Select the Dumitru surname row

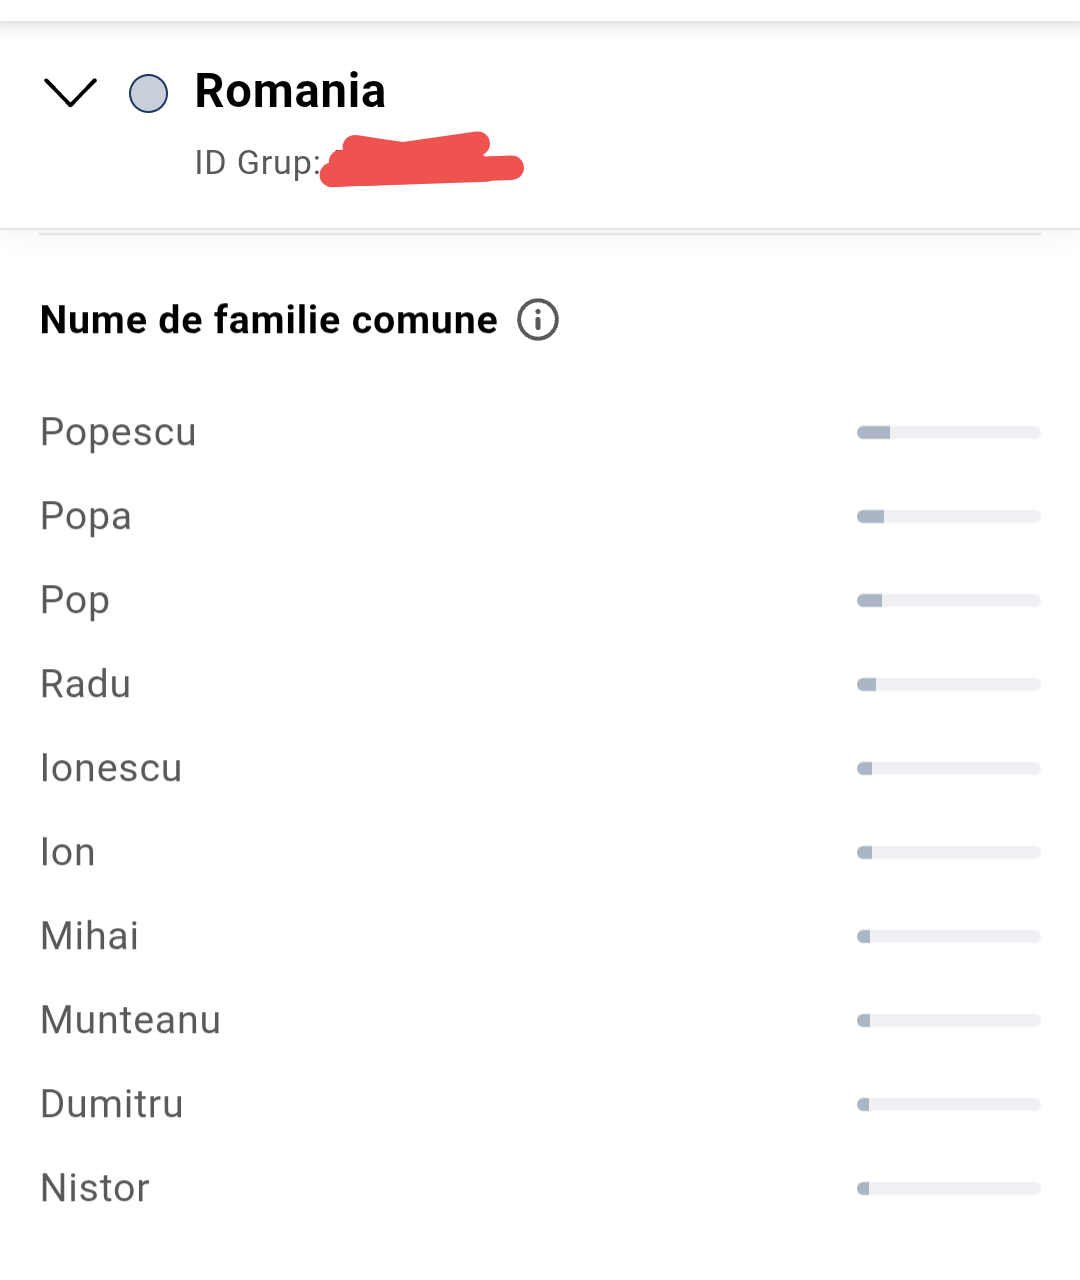[x=540, y=1104]
